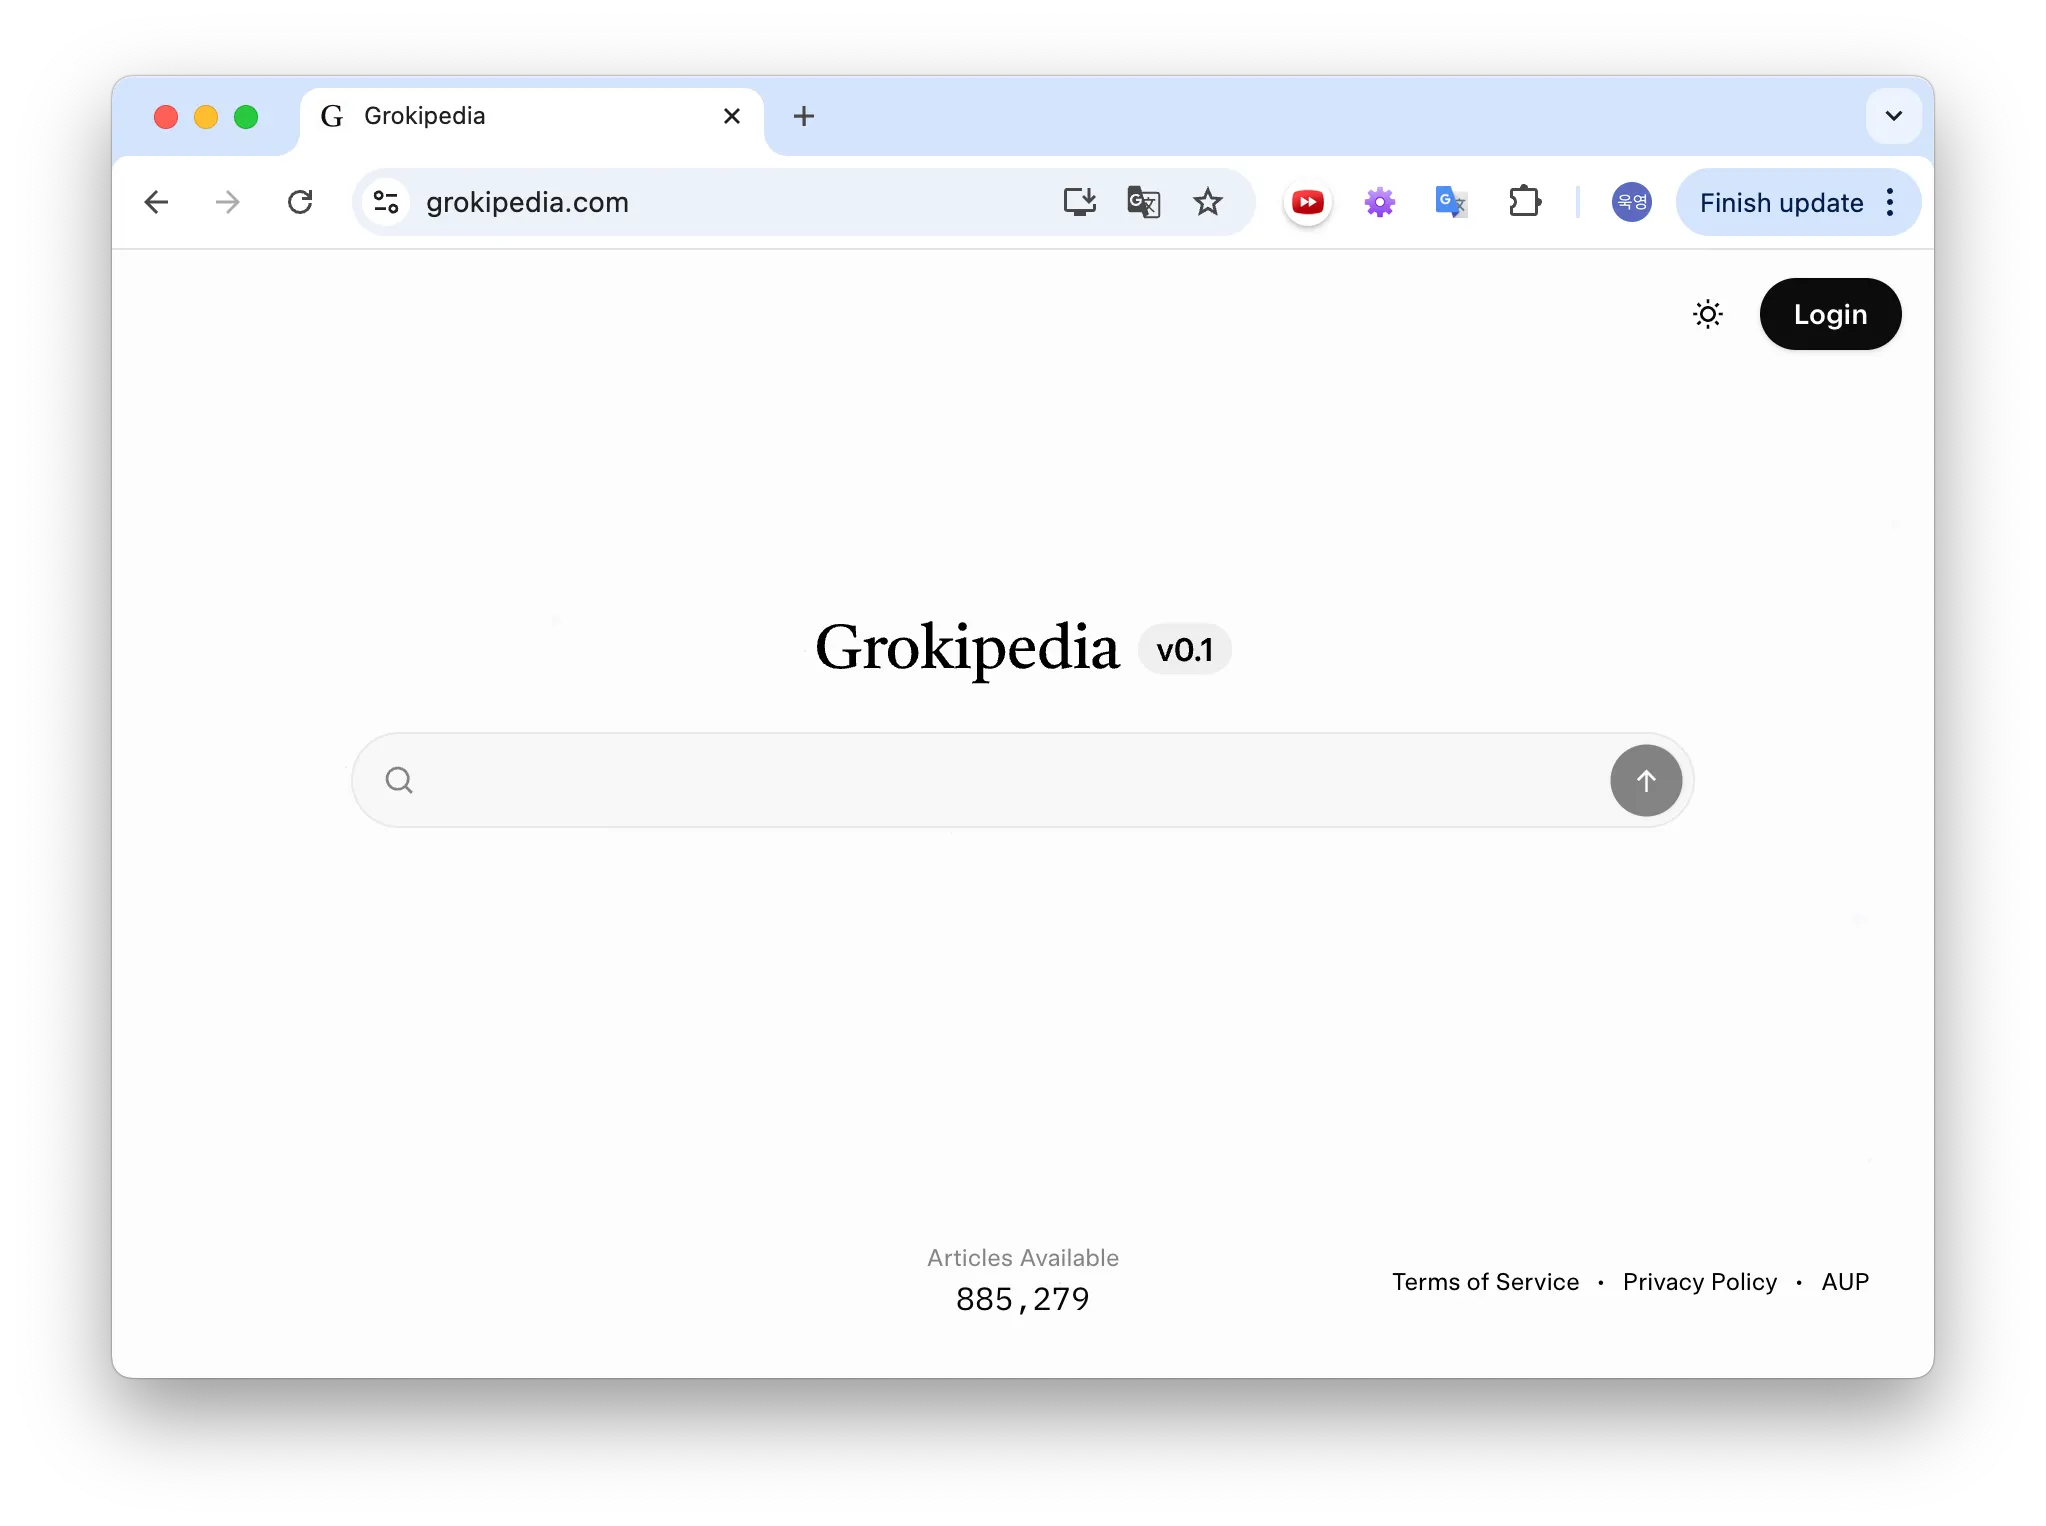Open the Extensions puzzle piece menu
Image resolution: width=2046 pixels, height=1526 pixels.
(1524, 202)
